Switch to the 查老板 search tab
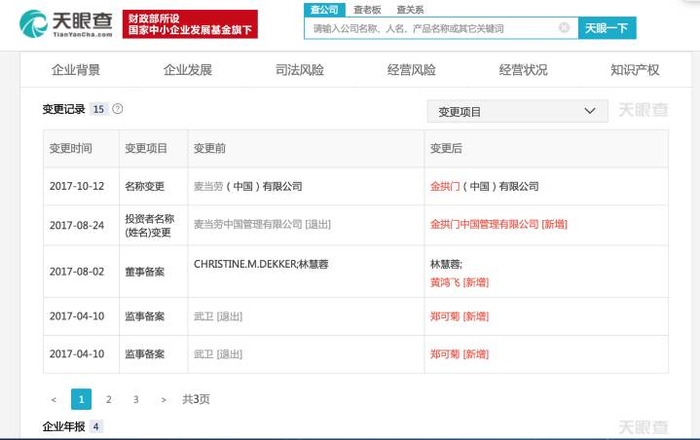This screenshot has height=440, width=700. (367, 10)
